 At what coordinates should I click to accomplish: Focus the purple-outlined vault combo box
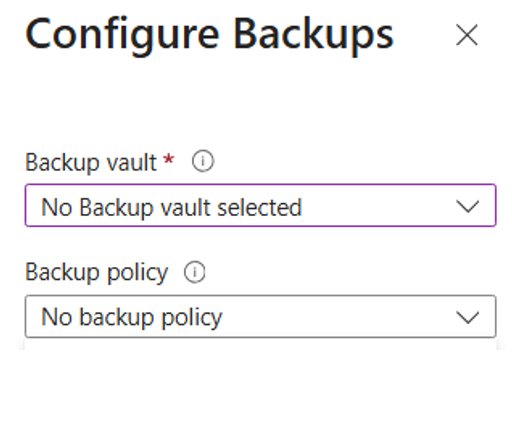click(x=260, y=205)
